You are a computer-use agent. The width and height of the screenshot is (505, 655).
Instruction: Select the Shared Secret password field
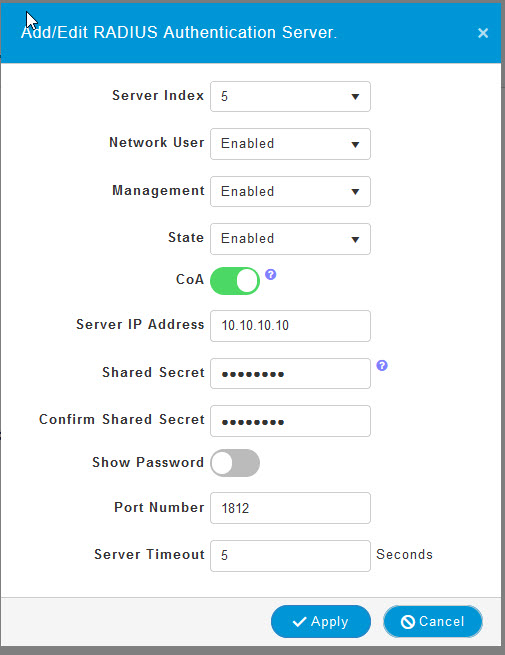[290, 373]
